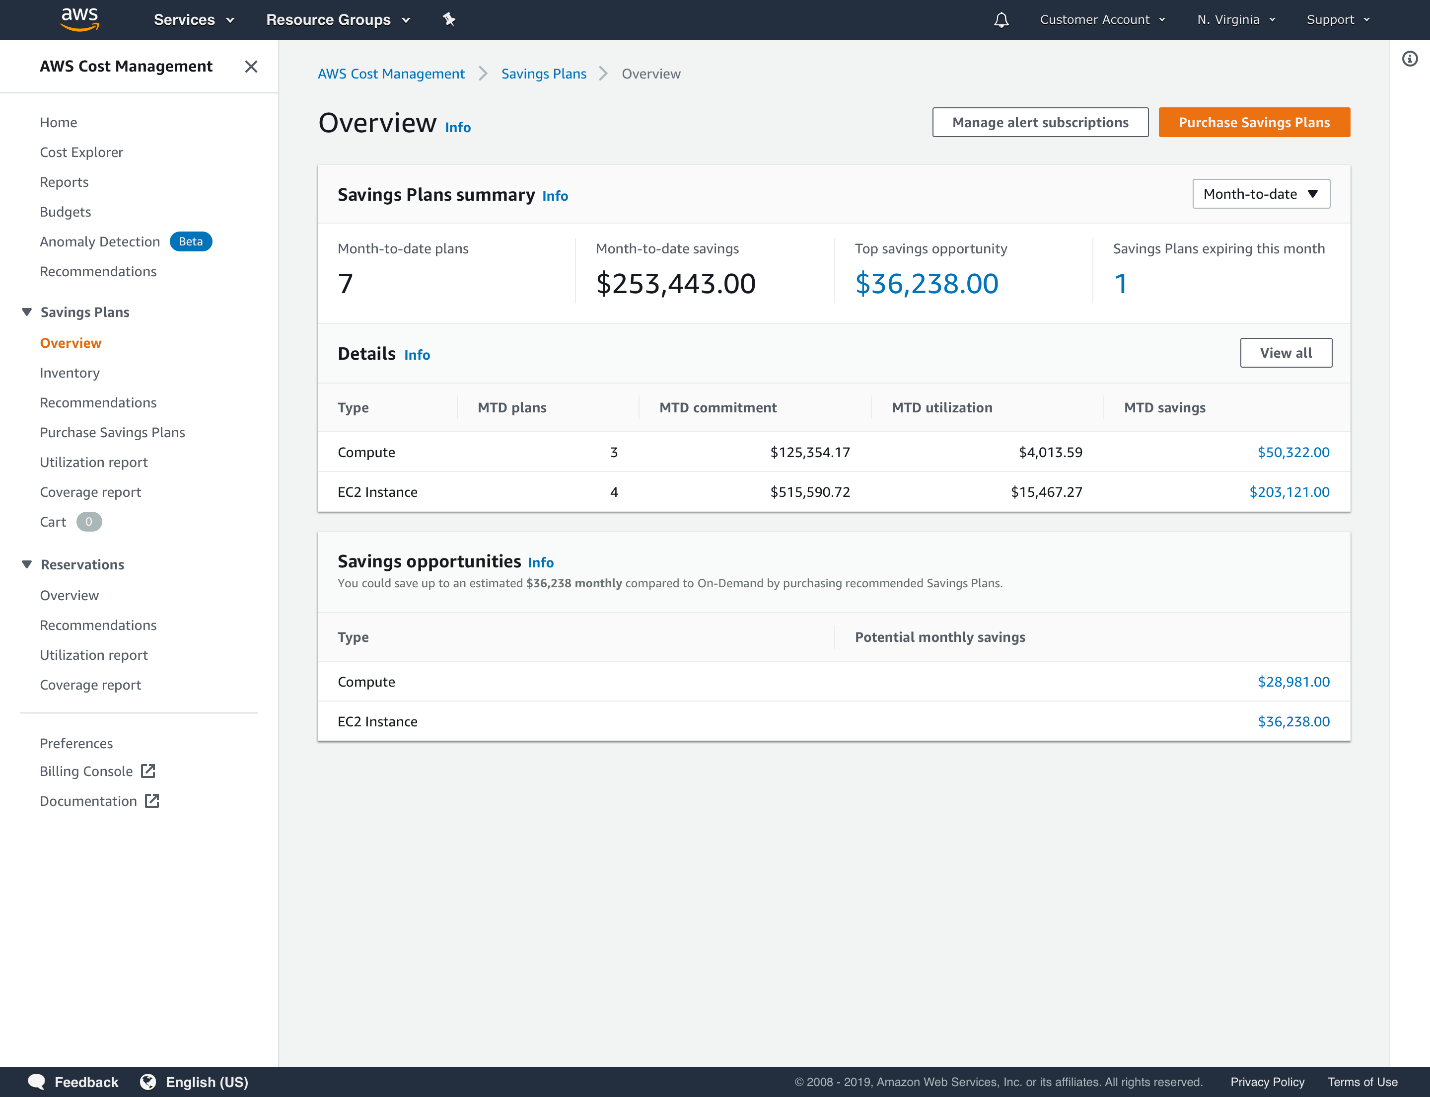Click Info link beside Savings opportunities
The height and width of the screenshot is (1097, 1430).
click(x=541, y=563)
